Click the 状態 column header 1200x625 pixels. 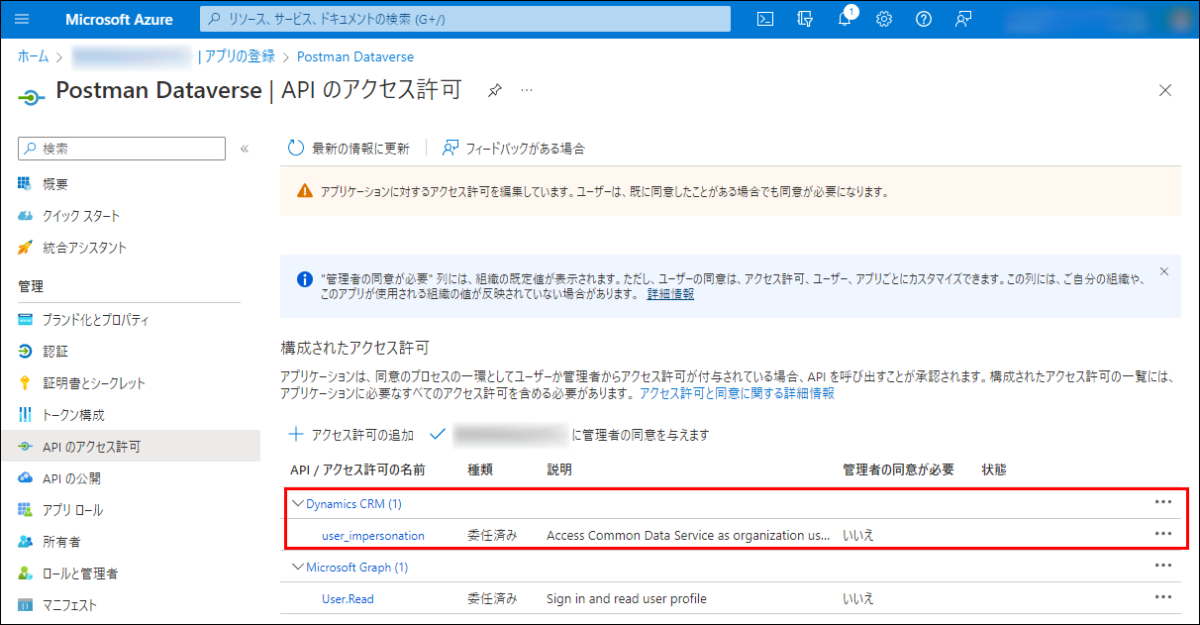pyautogui.click(x=994, y=469)
